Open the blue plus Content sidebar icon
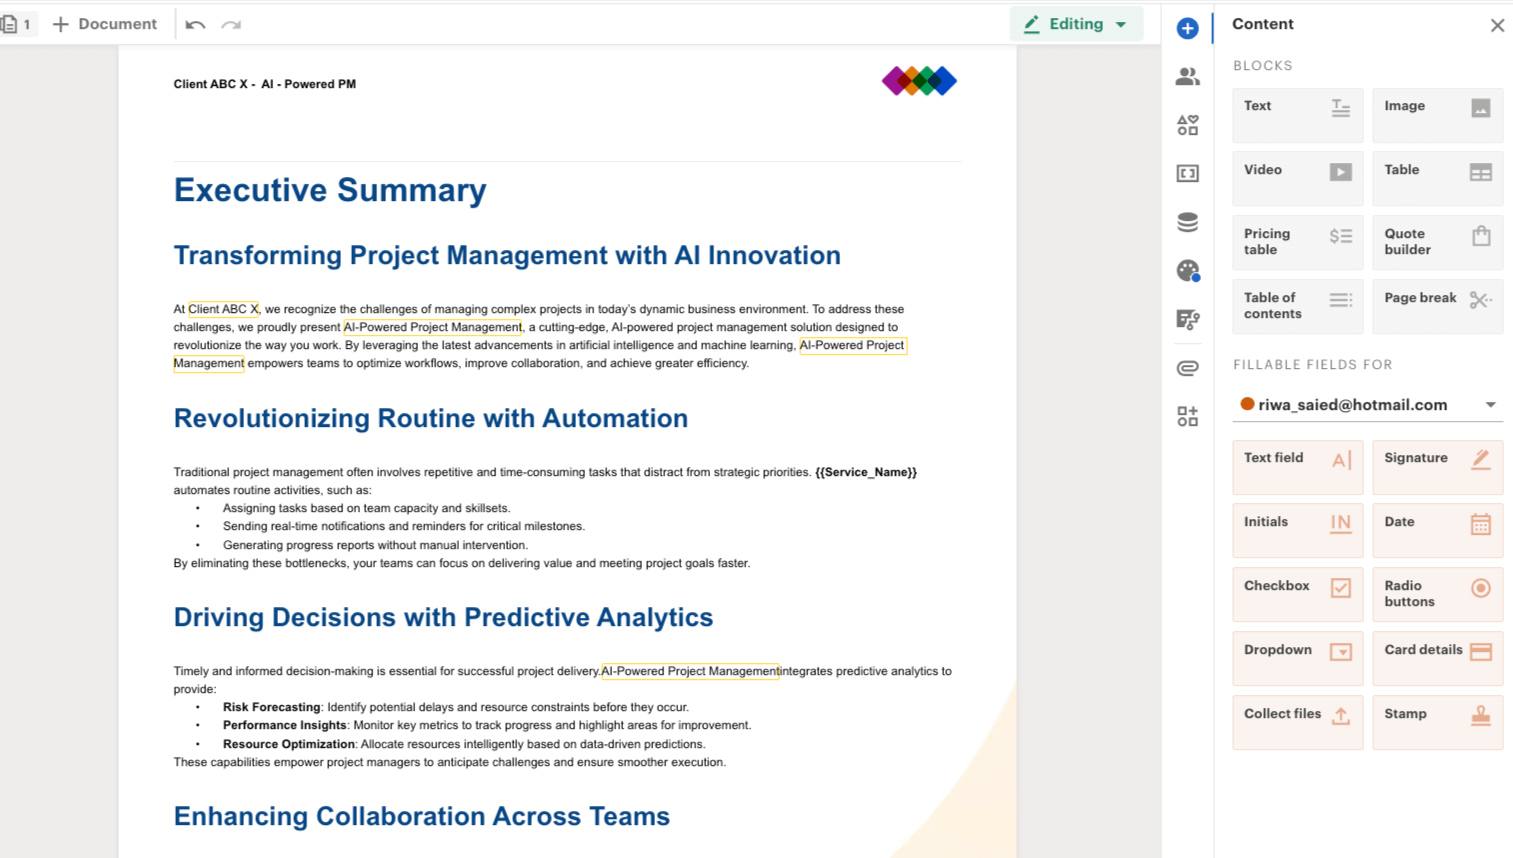 [x=1187, y=28]
